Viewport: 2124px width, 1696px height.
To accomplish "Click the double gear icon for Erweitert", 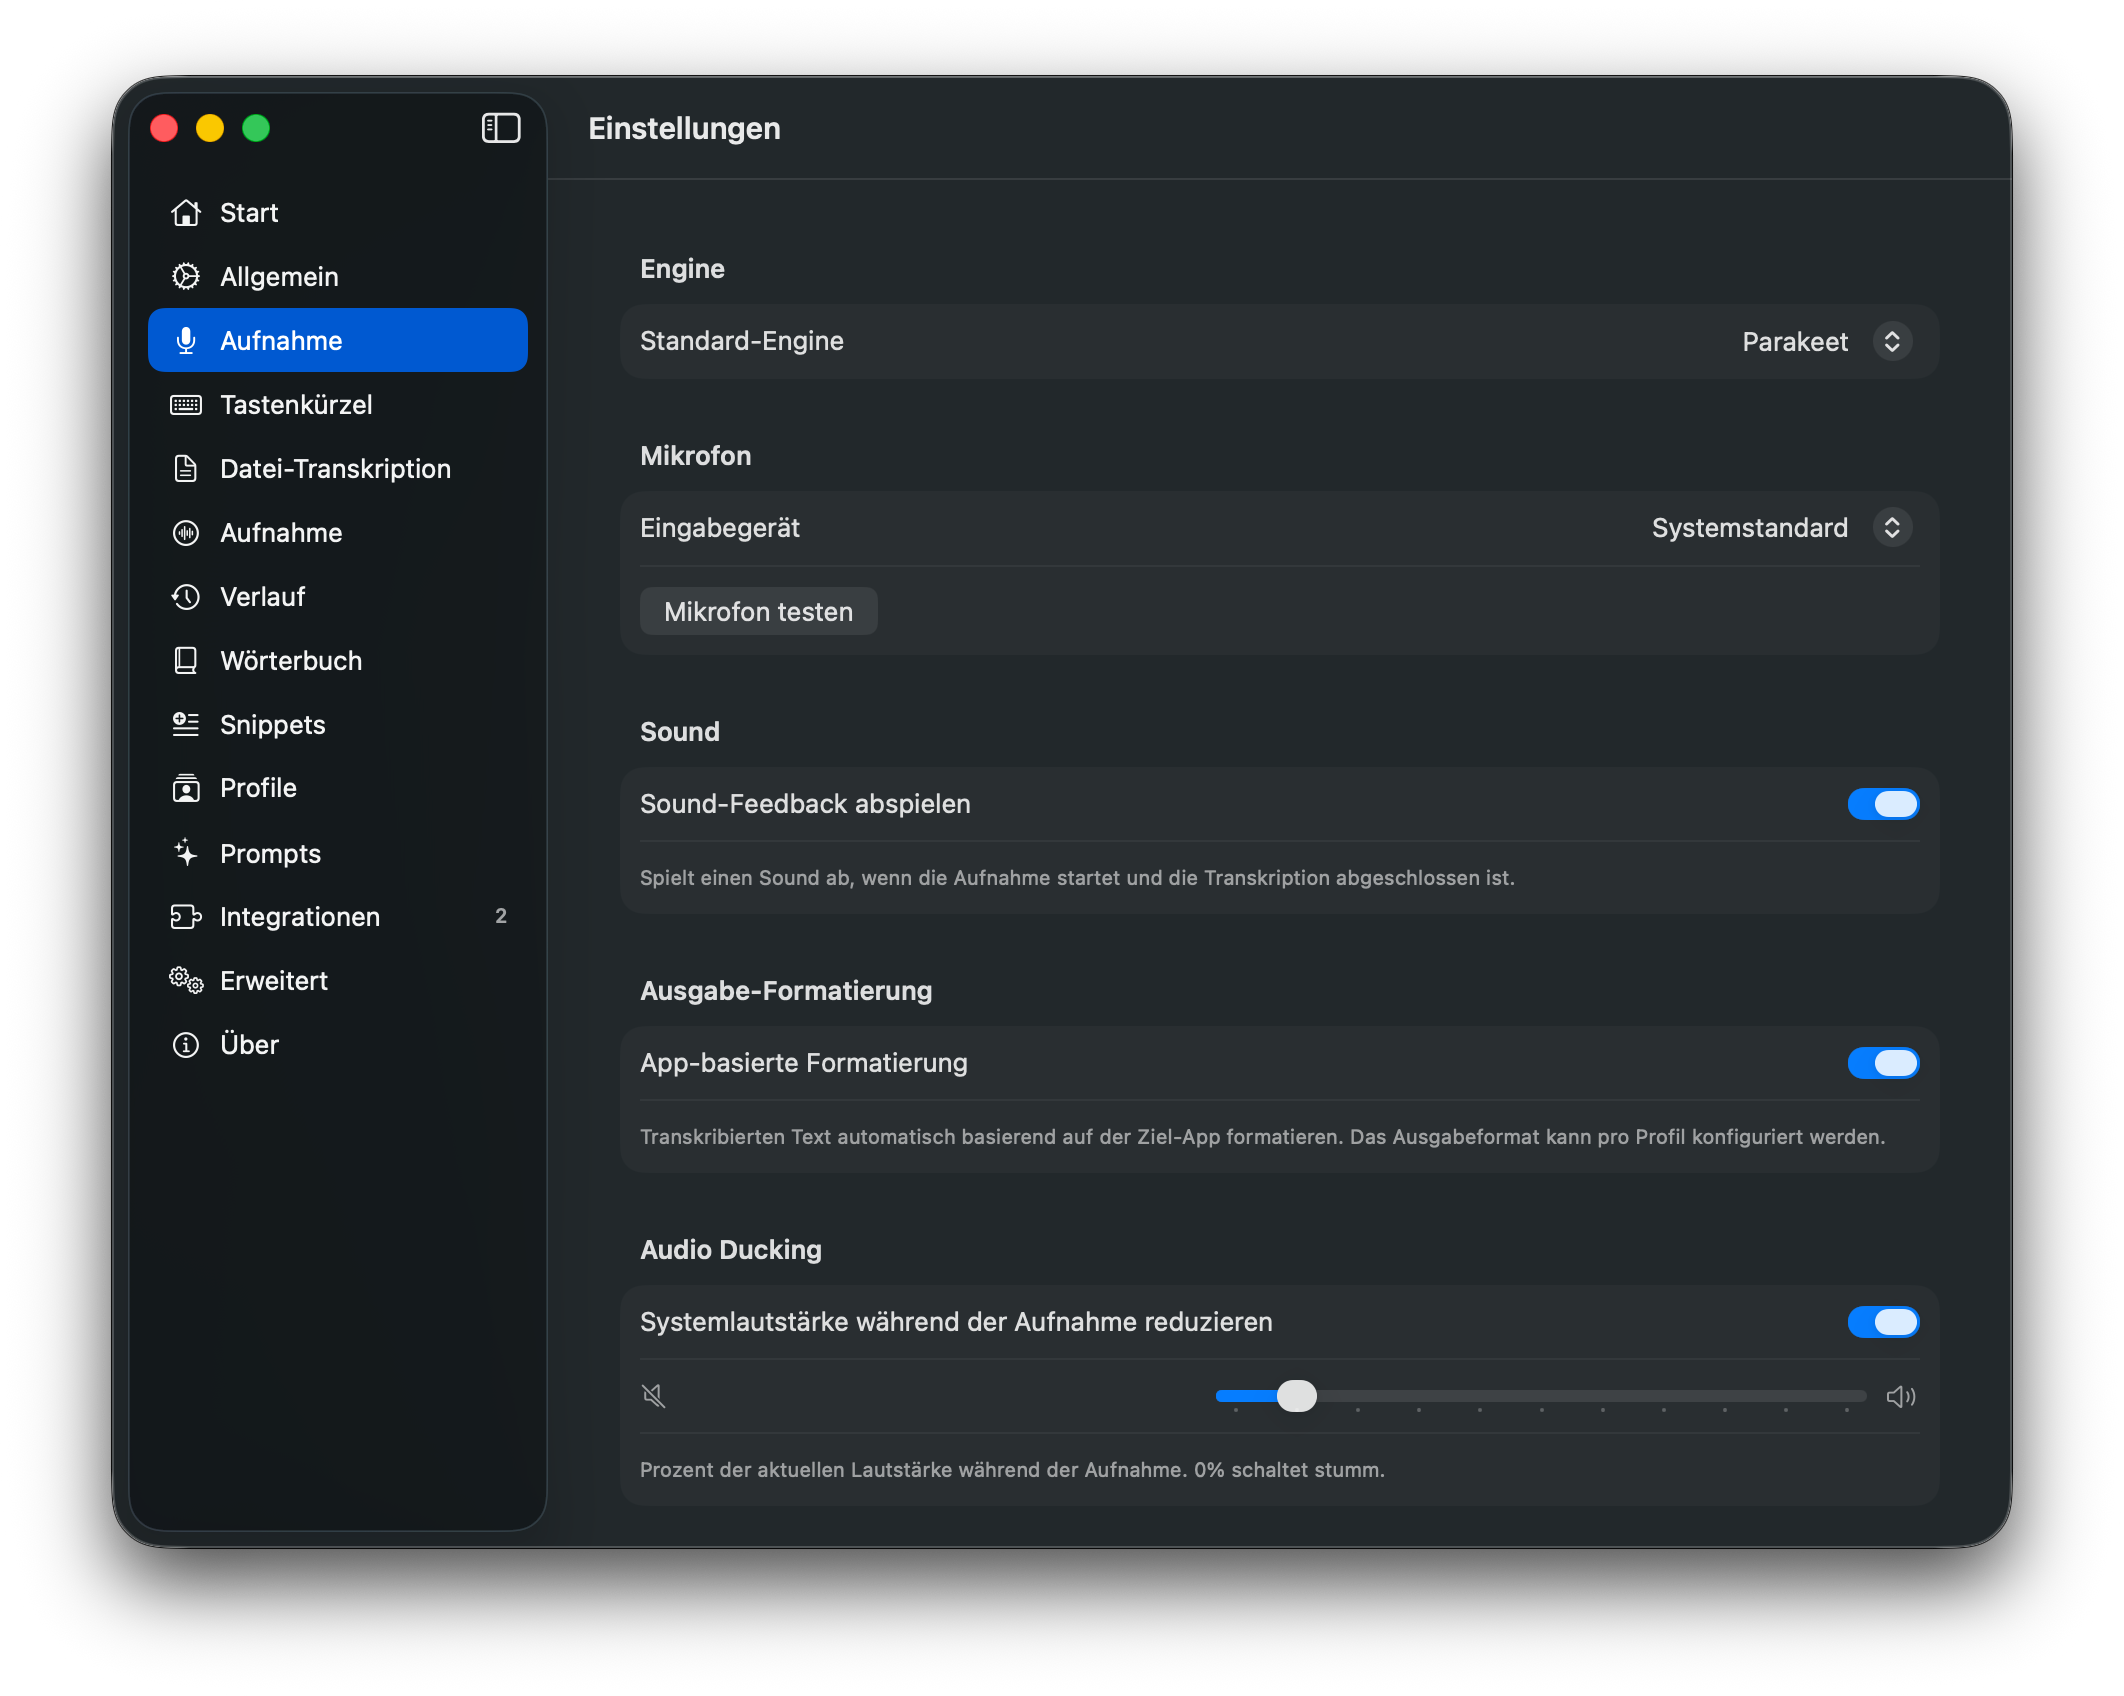I will (x=186, y=981).
